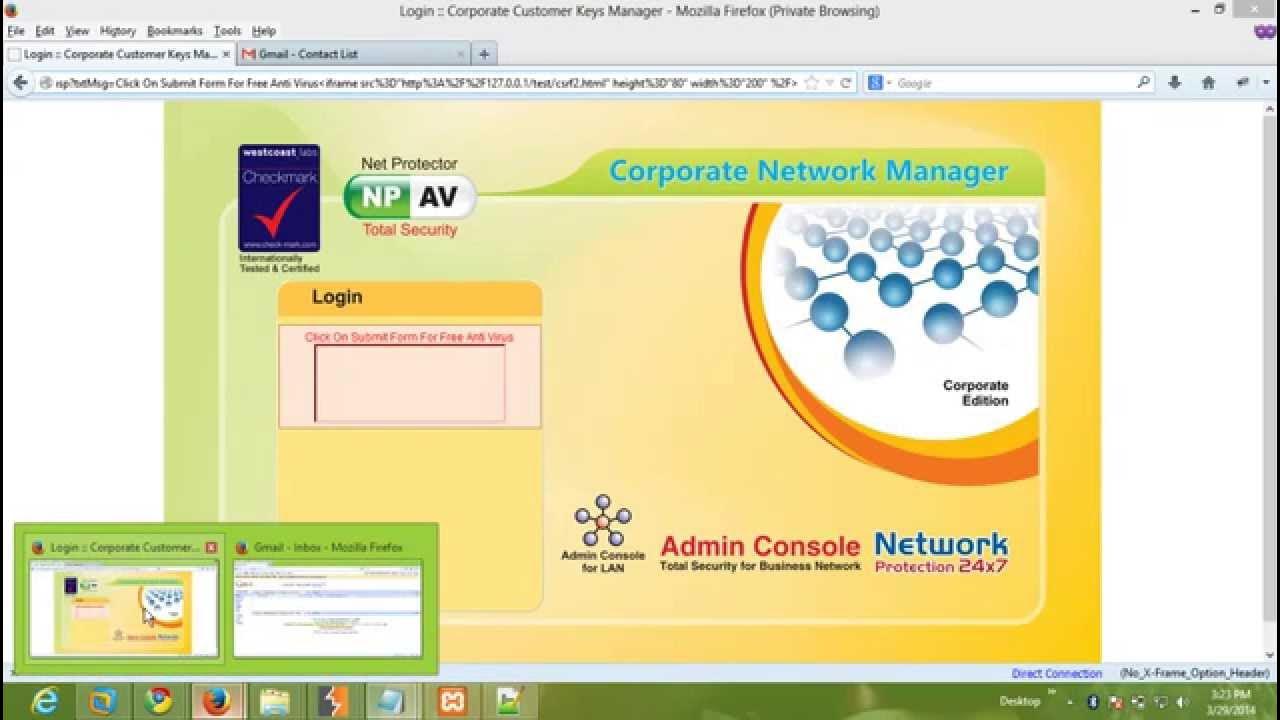Click the injected iframe box under Login
Viewport: 1280px width, 720px height.
[x=410, y=383]
